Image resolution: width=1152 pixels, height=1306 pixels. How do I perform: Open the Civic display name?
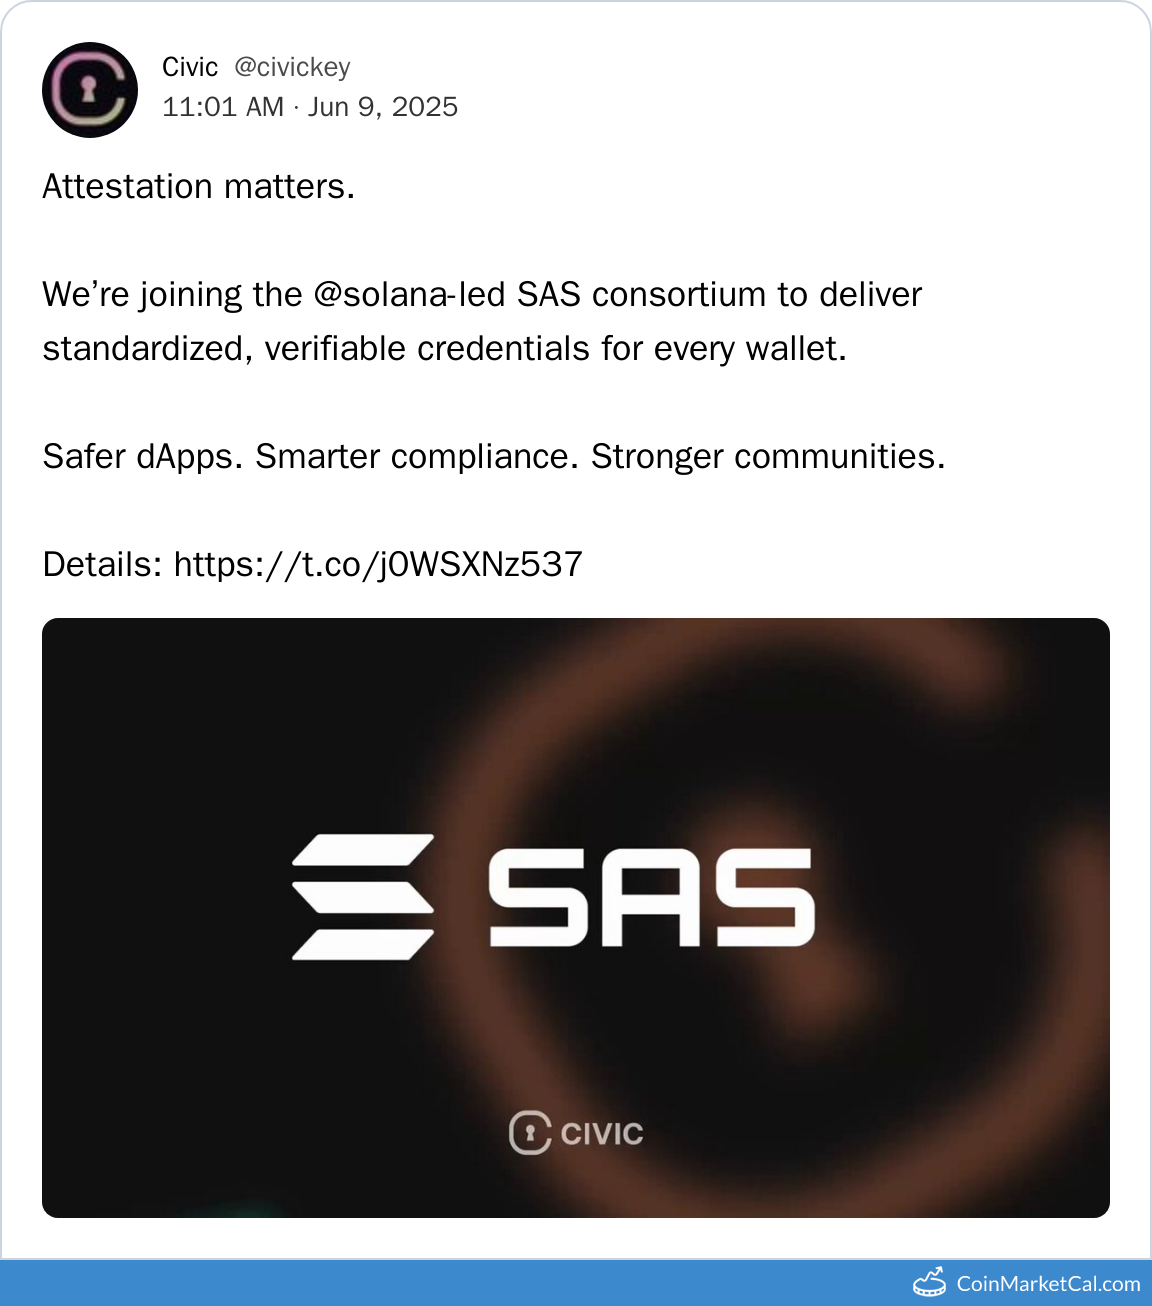pyautogui.click(x=190, y=67)
